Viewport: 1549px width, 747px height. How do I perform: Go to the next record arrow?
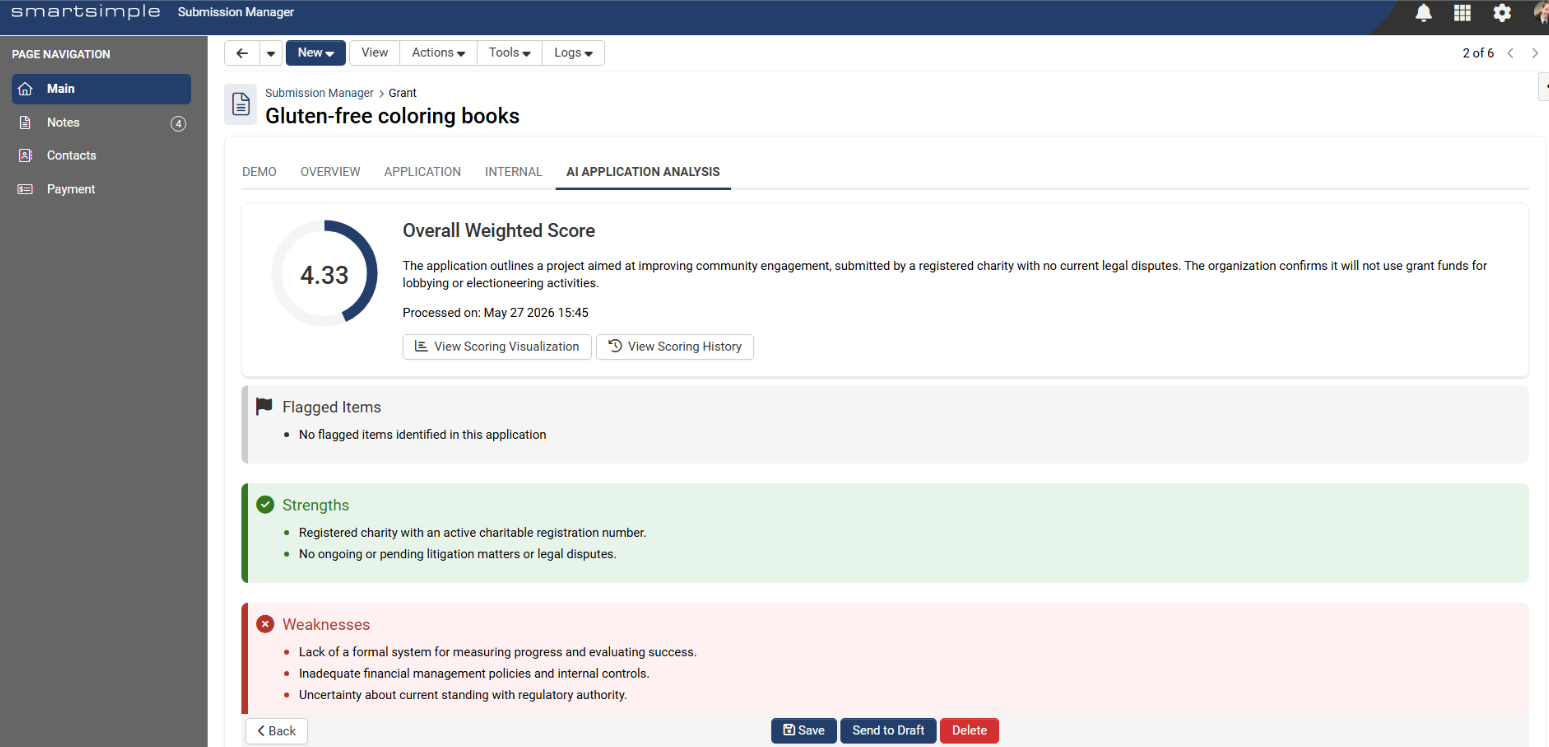click(x=1535, y=53)
